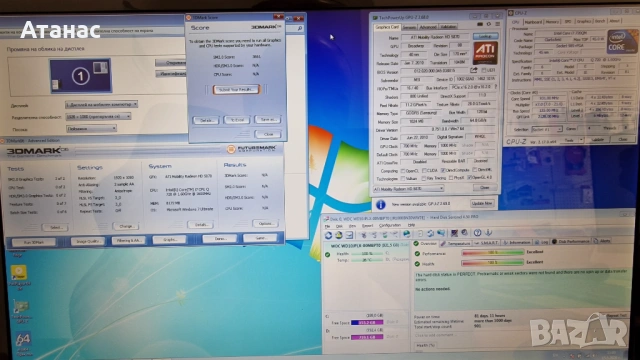The width and height of the screenshot is (640, 360).
Task: Open the Configuration menu in Hard Disk Sentinel
Action: click(x=389, y=225)
